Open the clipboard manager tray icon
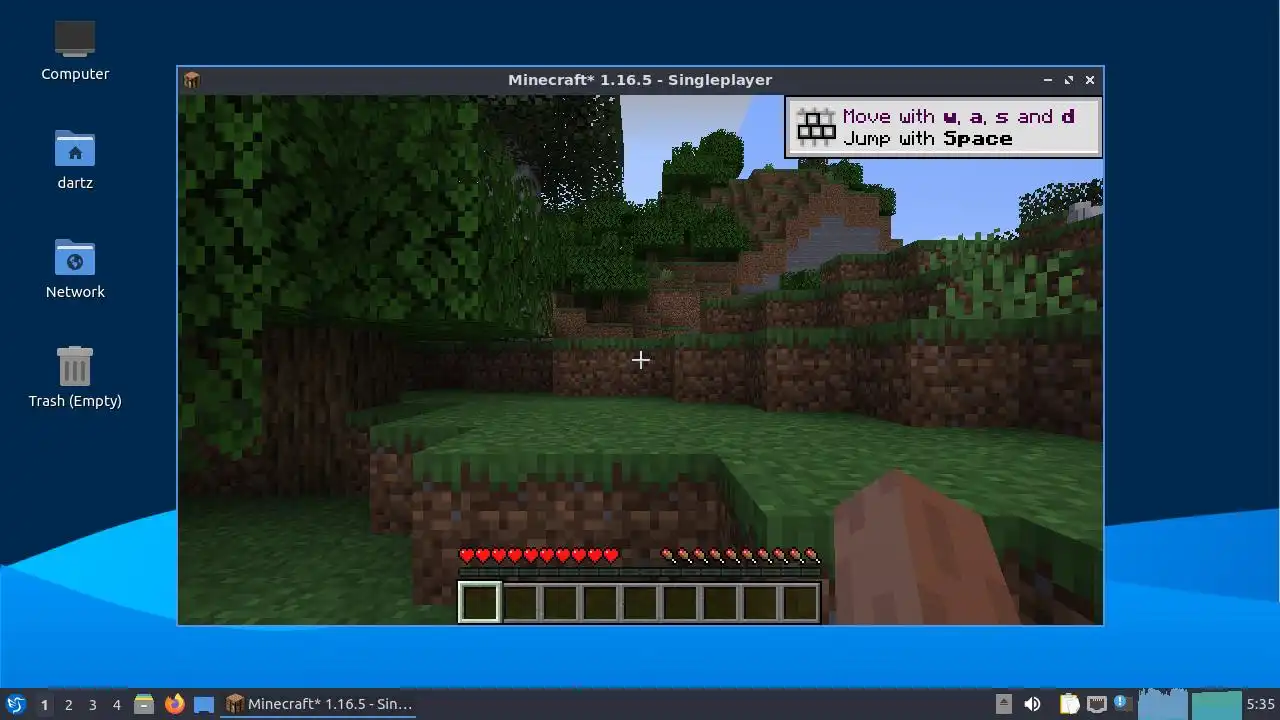The image size is (1280, 720). tap(1069, 704)
